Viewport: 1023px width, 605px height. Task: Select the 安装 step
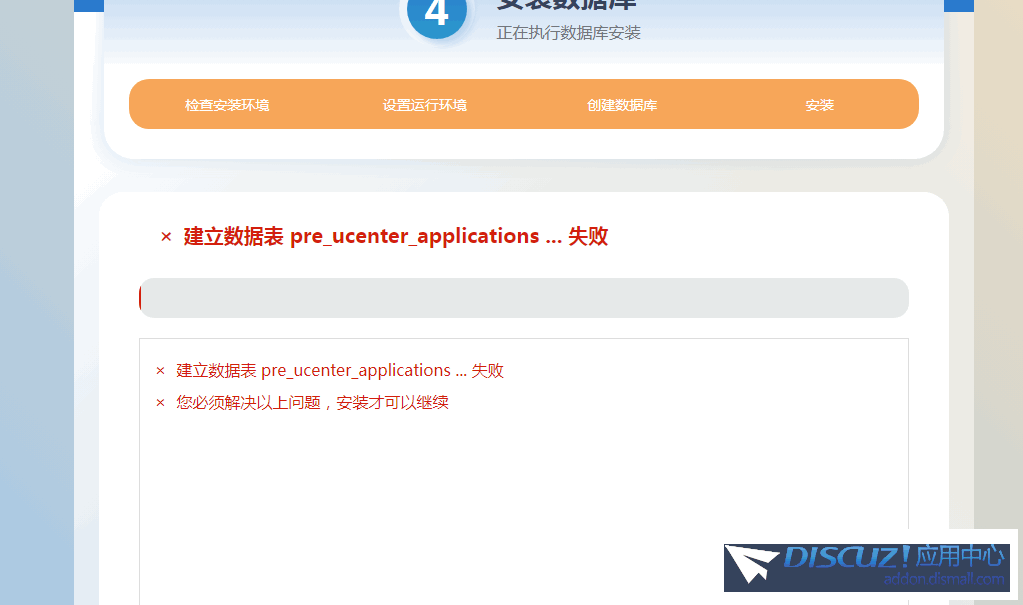[x=819, y=105]
